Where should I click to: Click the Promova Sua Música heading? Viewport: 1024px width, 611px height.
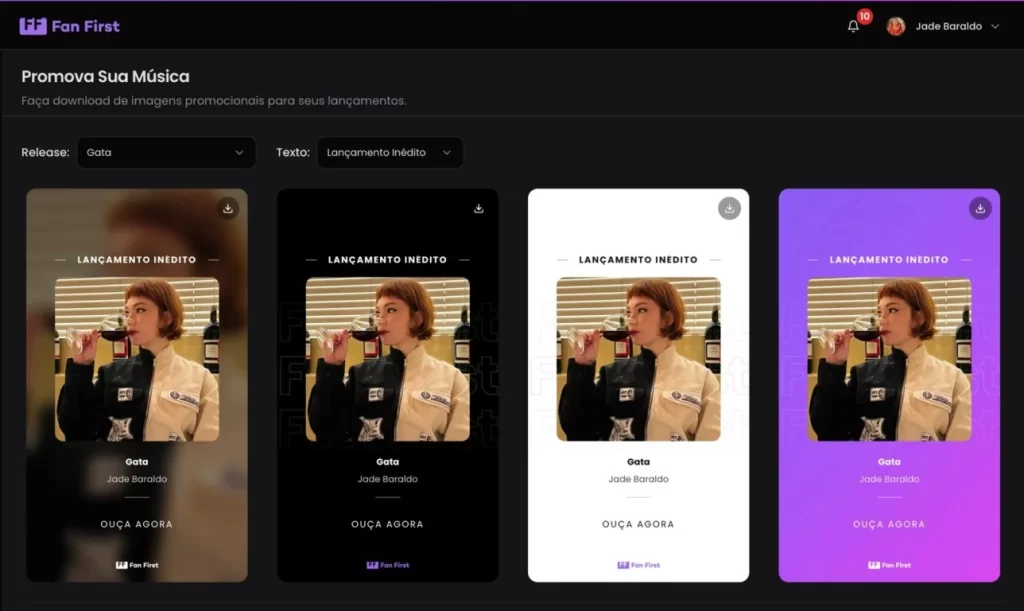[105, 77]
